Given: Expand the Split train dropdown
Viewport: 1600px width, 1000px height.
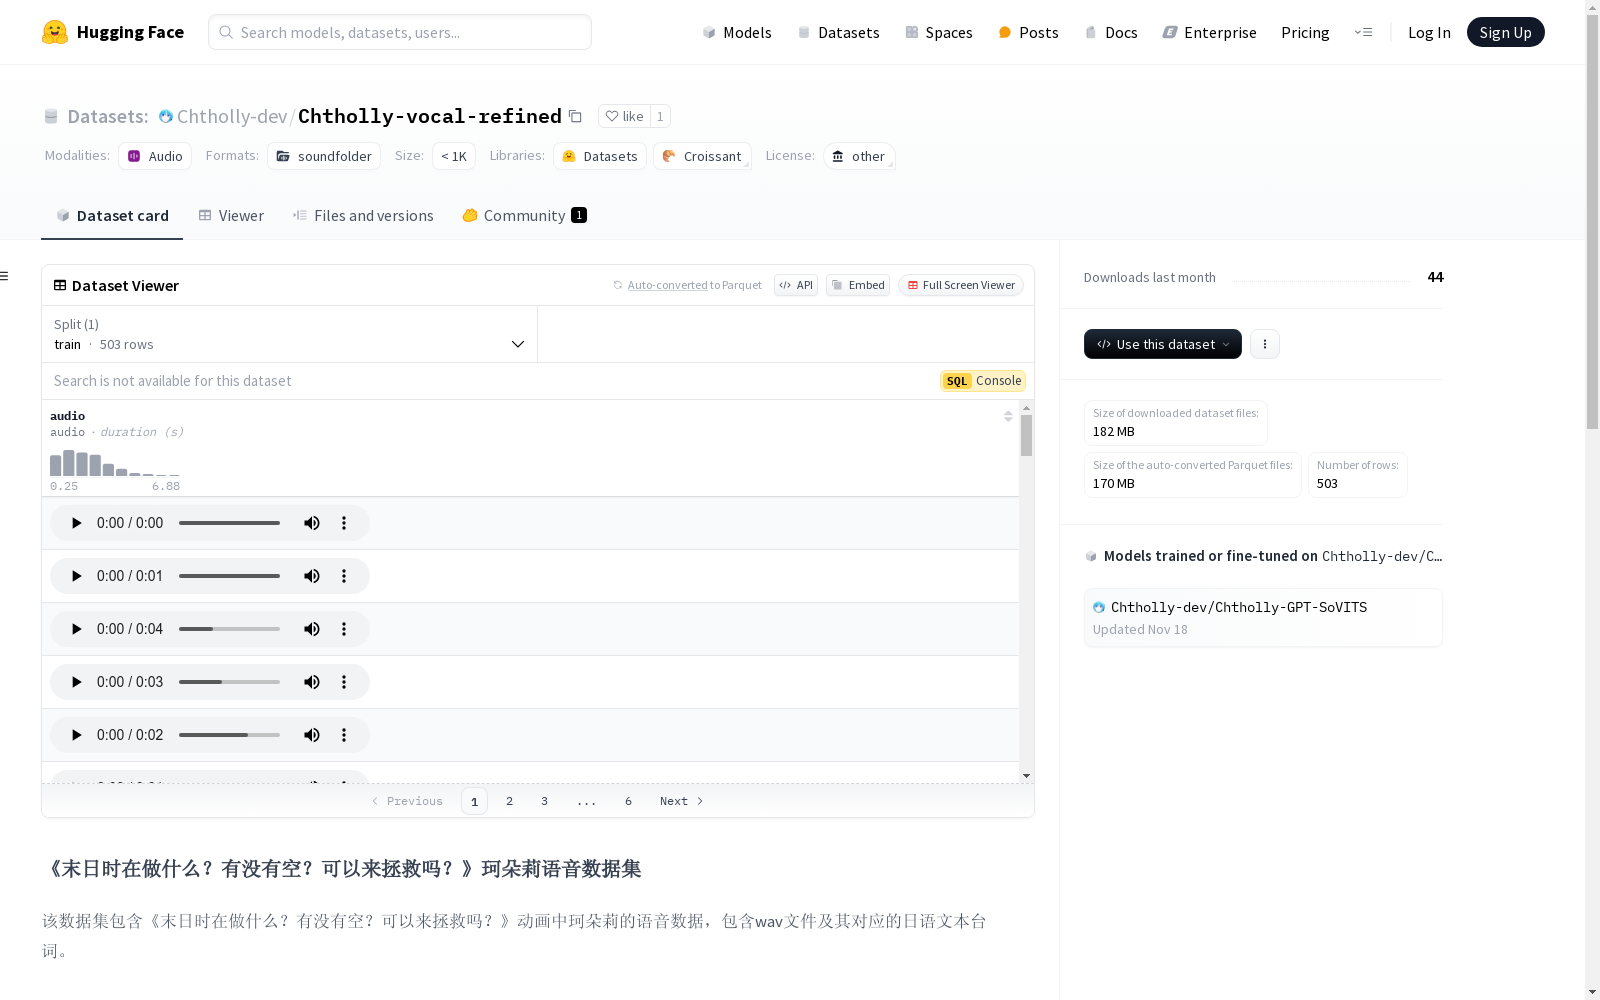Looking at the screenshot, I should point(290,334).
